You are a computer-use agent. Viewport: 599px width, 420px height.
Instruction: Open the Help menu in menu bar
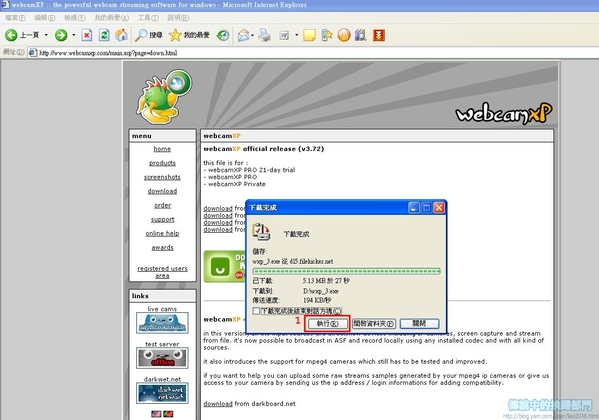click(x=178, y=18)
